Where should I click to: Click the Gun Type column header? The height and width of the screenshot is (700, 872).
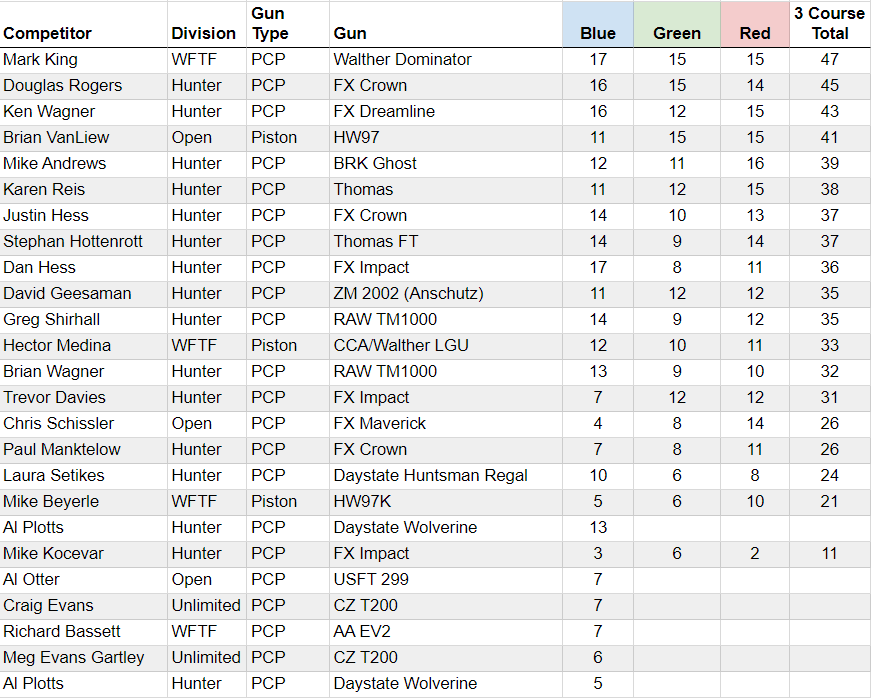click(288, 24)
